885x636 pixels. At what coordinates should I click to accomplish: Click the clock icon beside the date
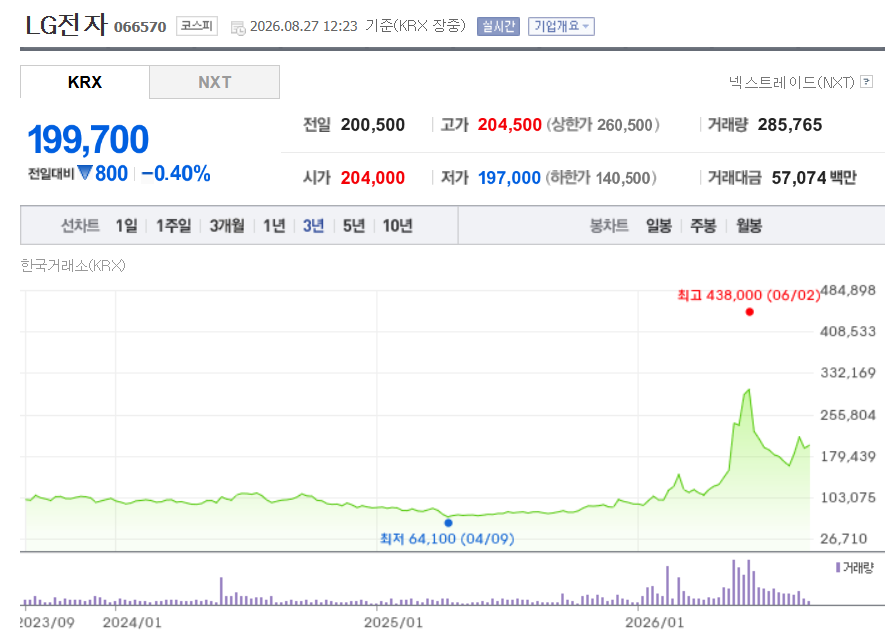(238, 28)
